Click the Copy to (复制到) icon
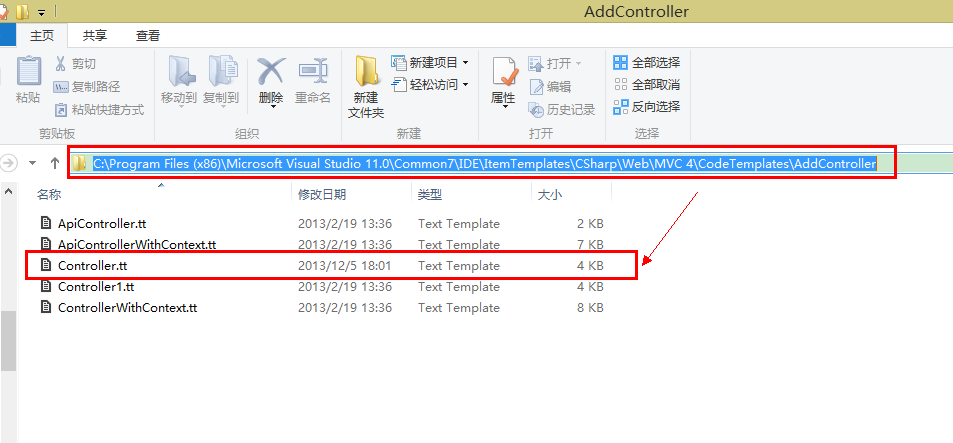953x443 pixels. click(223, 71)
